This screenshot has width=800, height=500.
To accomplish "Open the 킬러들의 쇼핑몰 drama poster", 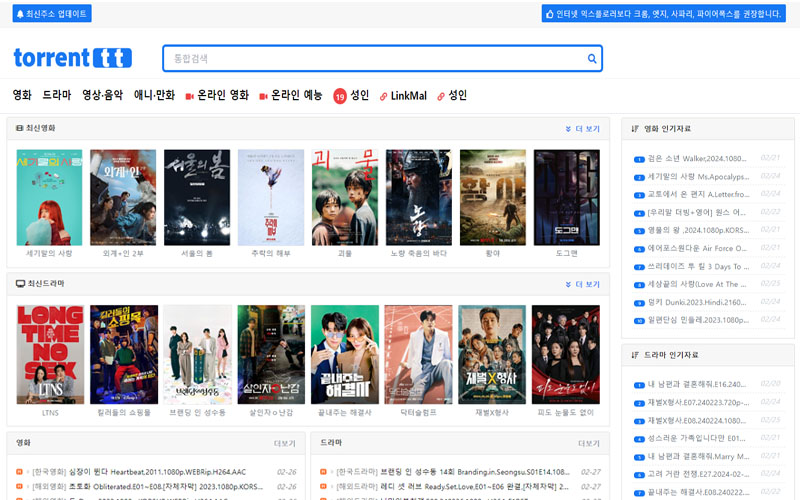I will tap(124, 355).
